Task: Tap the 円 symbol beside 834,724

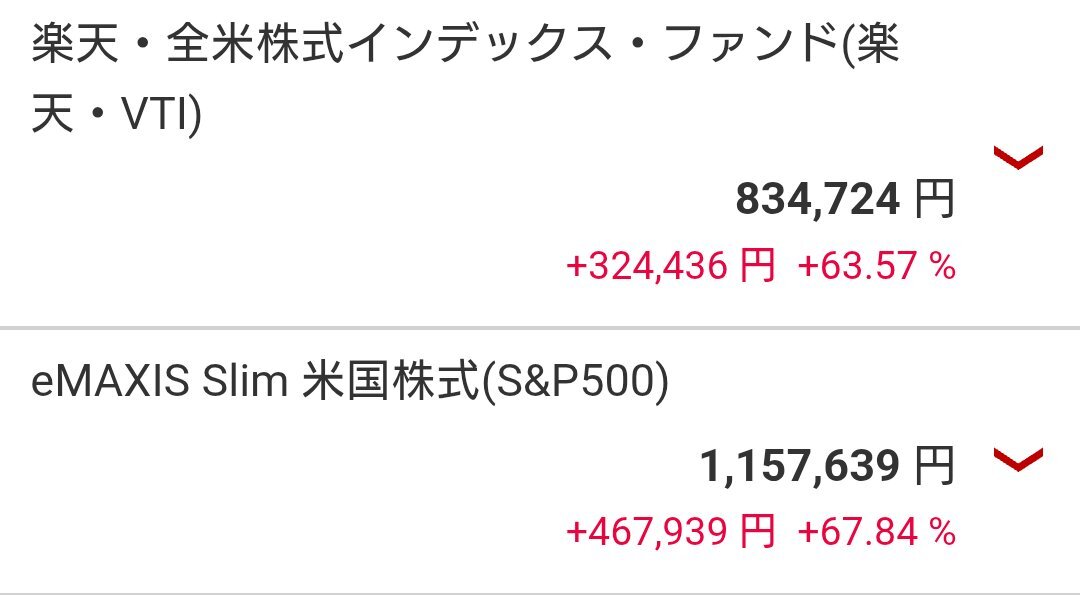Action: pyautogui.click(x=935, y=198)
